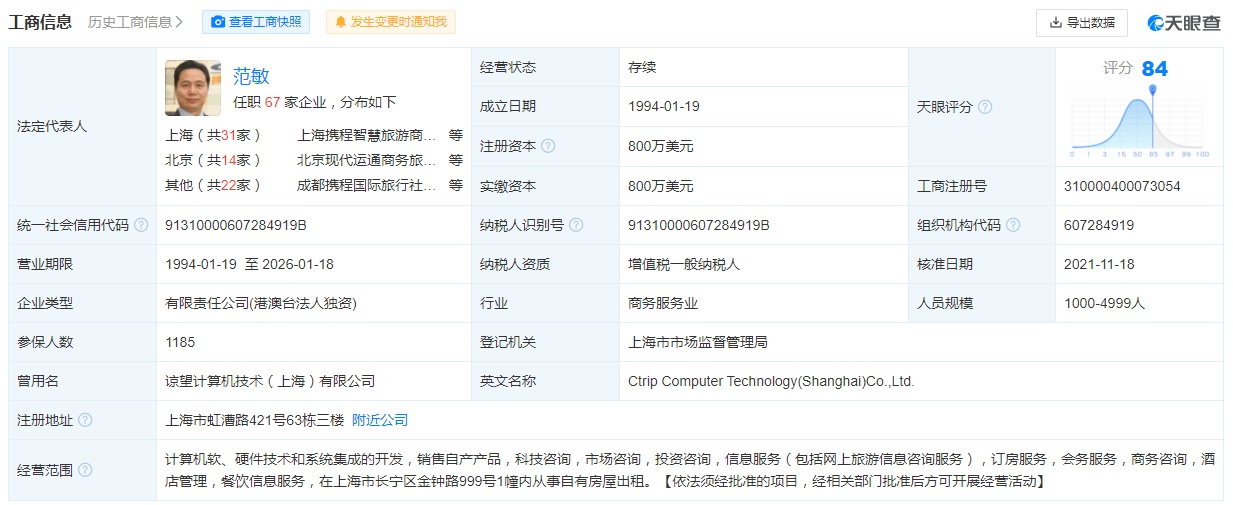Viewport: 1233px width, 505px height.
Task: Click 上海市市场监督管理局 registration authority
Action: tap(697, 342)
